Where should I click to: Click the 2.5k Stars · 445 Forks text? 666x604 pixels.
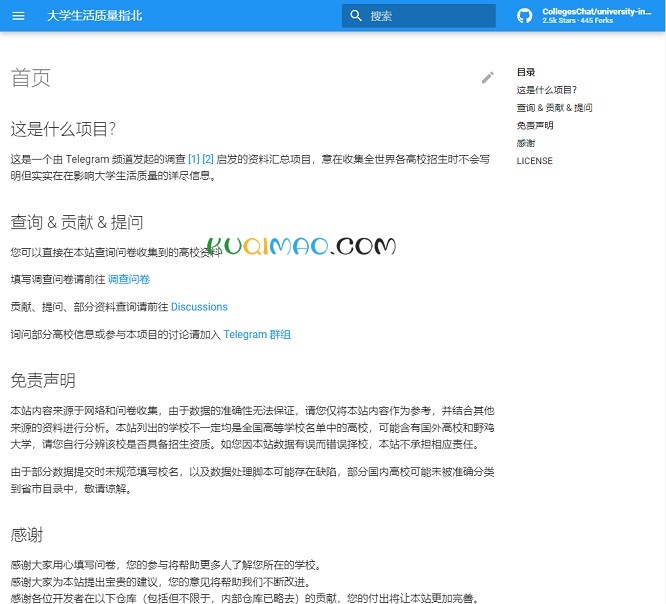pyautogui.click(x=578, y=20)
